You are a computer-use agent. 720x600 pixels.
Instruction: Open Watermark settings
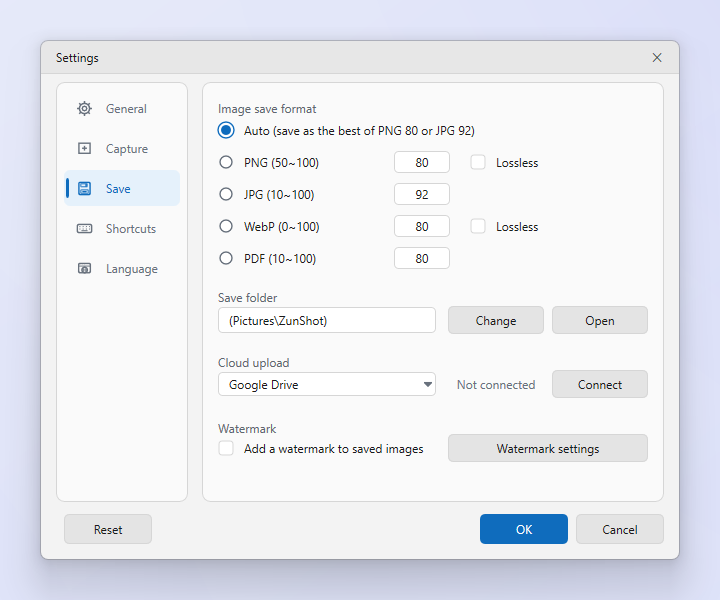coord(548,448)
